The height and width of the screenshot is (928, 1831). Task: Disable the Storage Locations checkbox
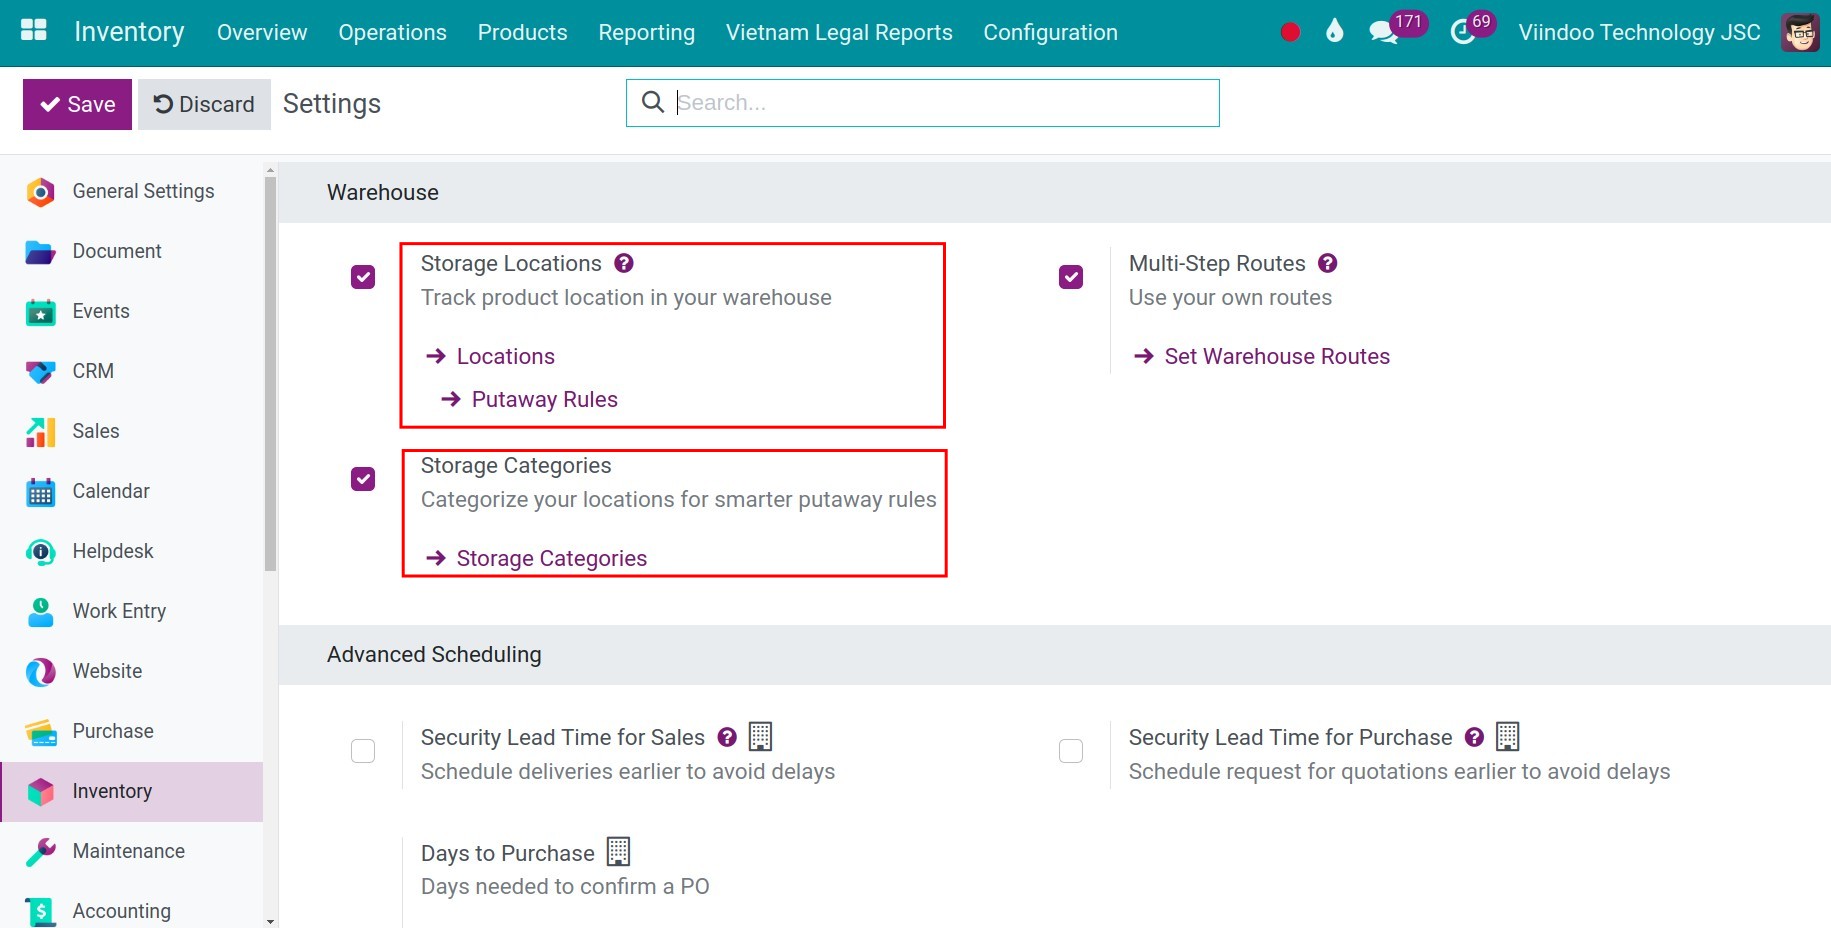363,277
